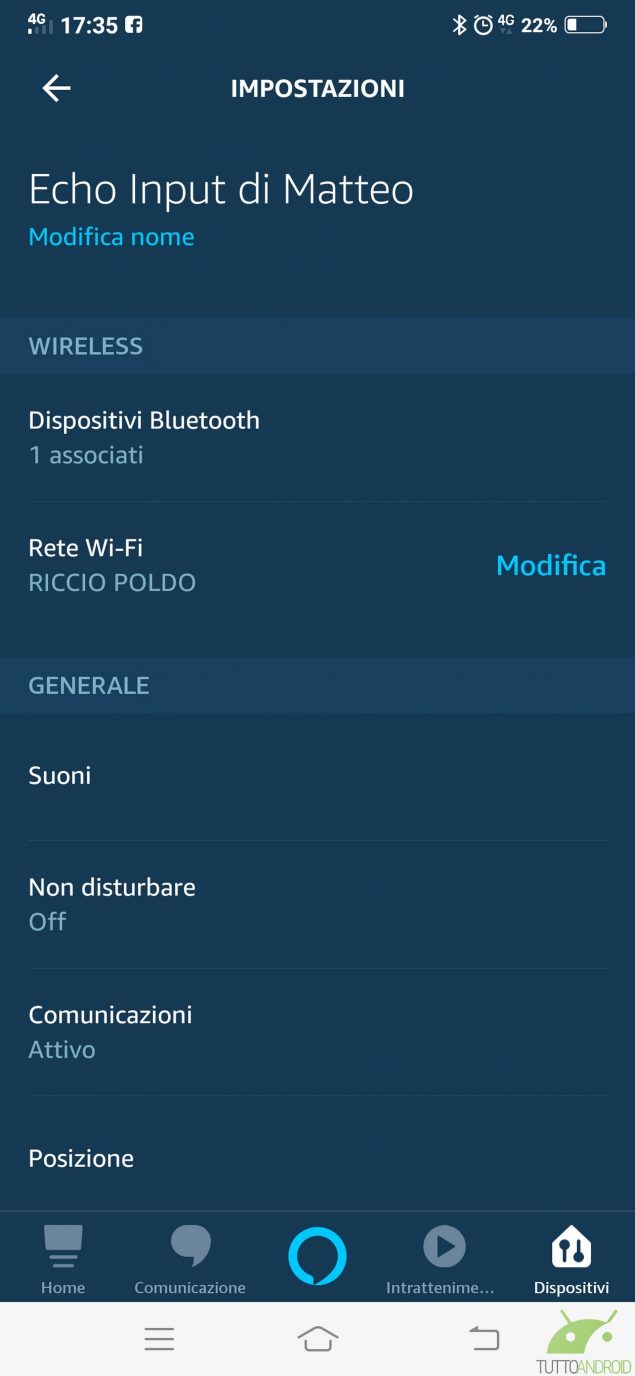The height and width of the screenshot is (1376, 635).
Task: Tap the Alexa voice ring button
Action: (317, 1256)
